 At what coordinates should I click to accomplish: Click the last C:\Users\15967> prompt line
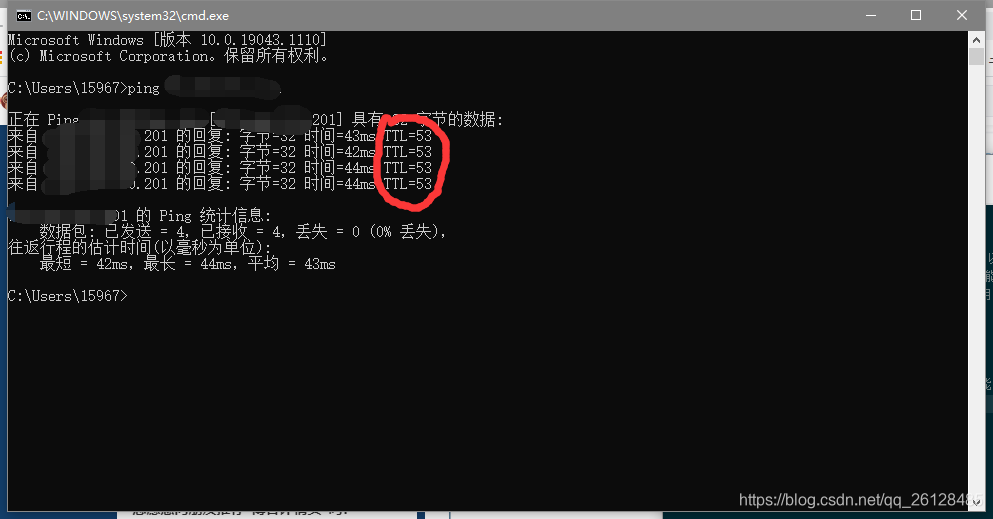[68, 296]
